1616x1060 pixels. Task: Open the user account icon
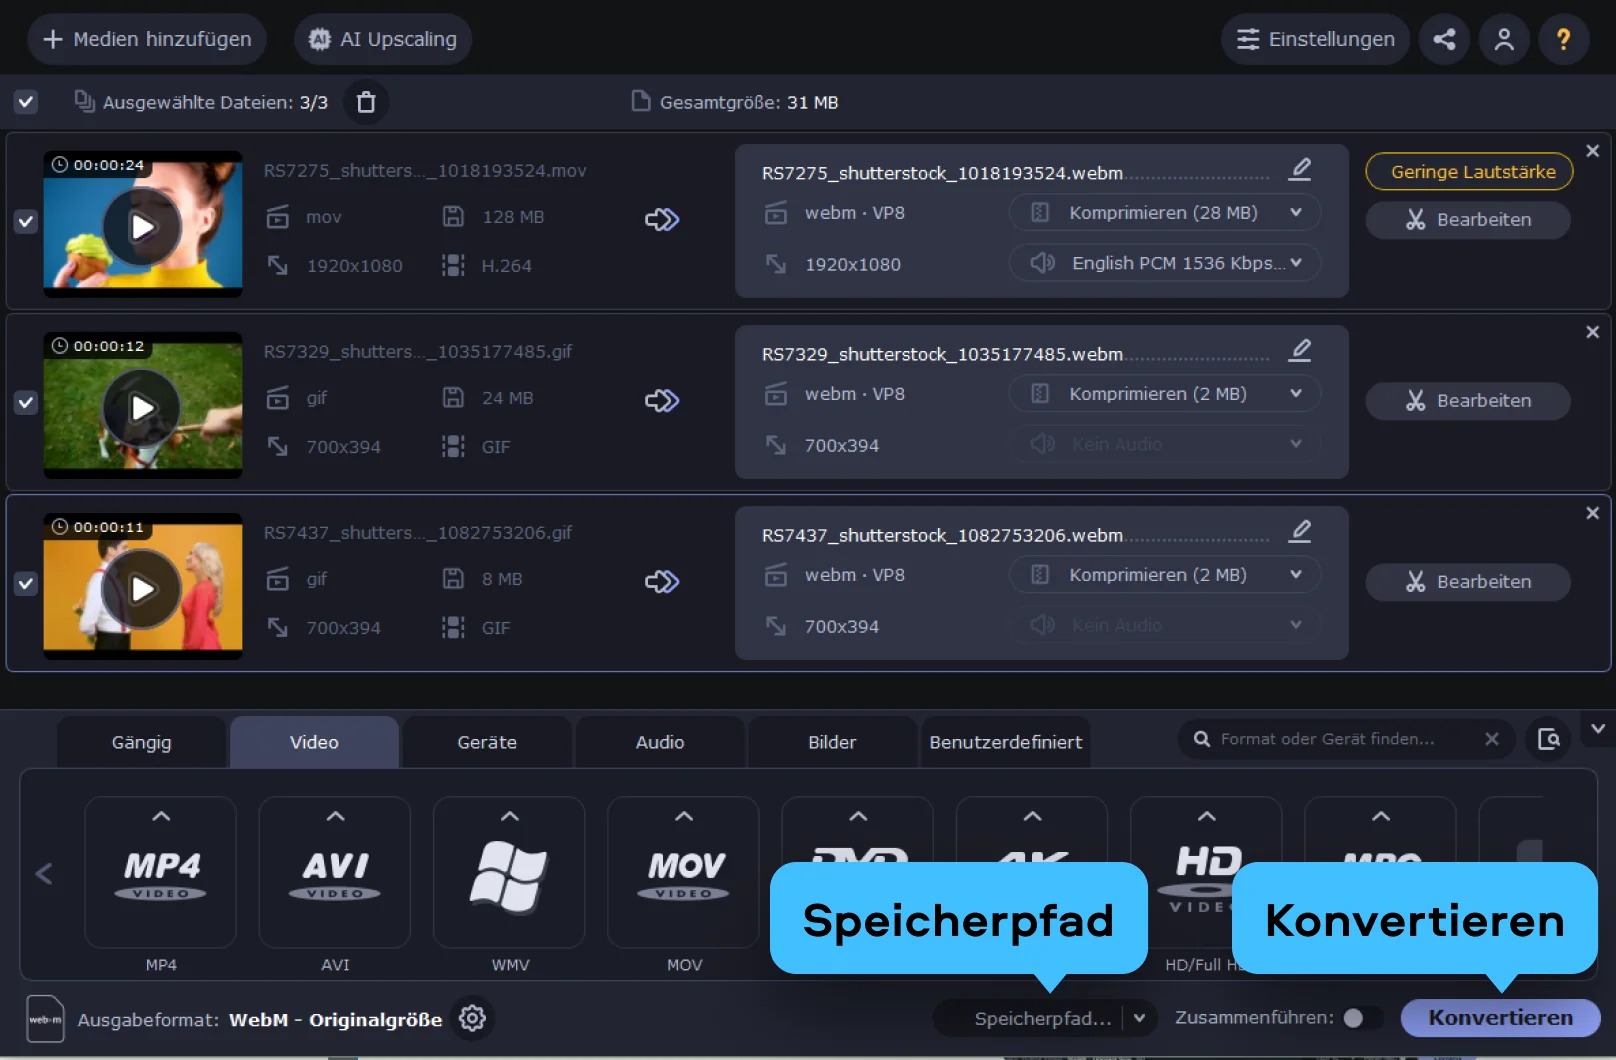[x=1503, y=39]
